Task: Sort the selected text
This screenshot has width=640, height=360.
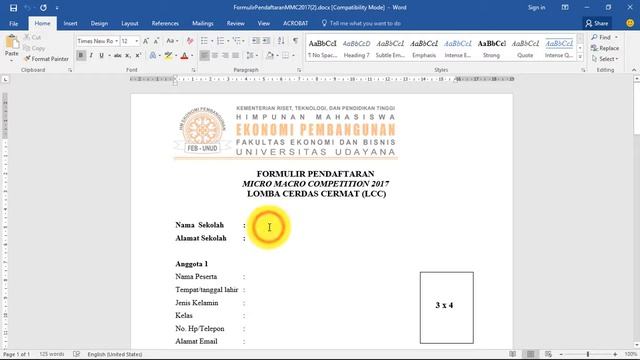Action: click(281, 41)
